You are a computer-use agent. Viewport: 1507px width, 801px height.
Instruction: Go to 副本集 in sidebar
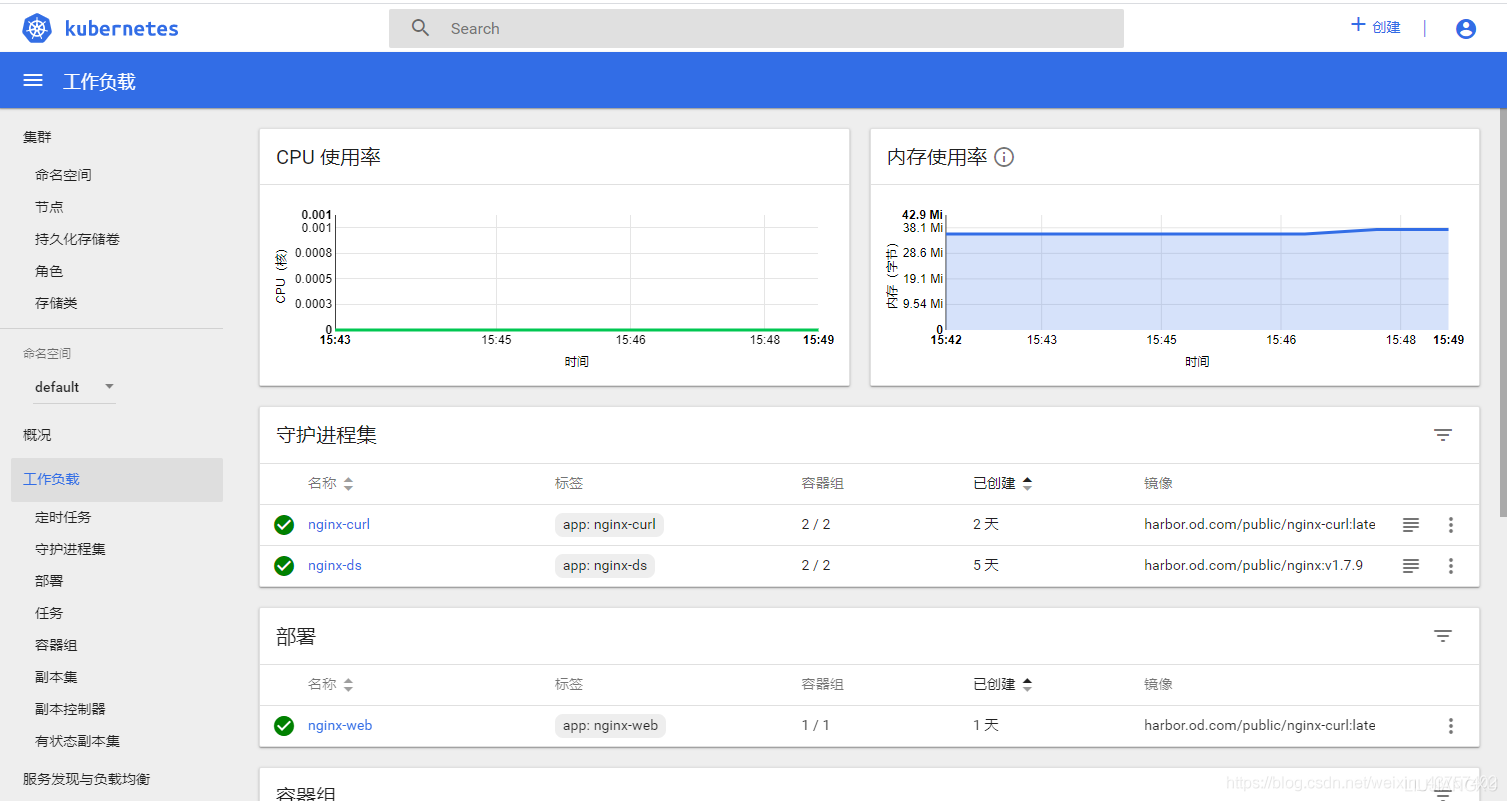(x=56, y=677)
